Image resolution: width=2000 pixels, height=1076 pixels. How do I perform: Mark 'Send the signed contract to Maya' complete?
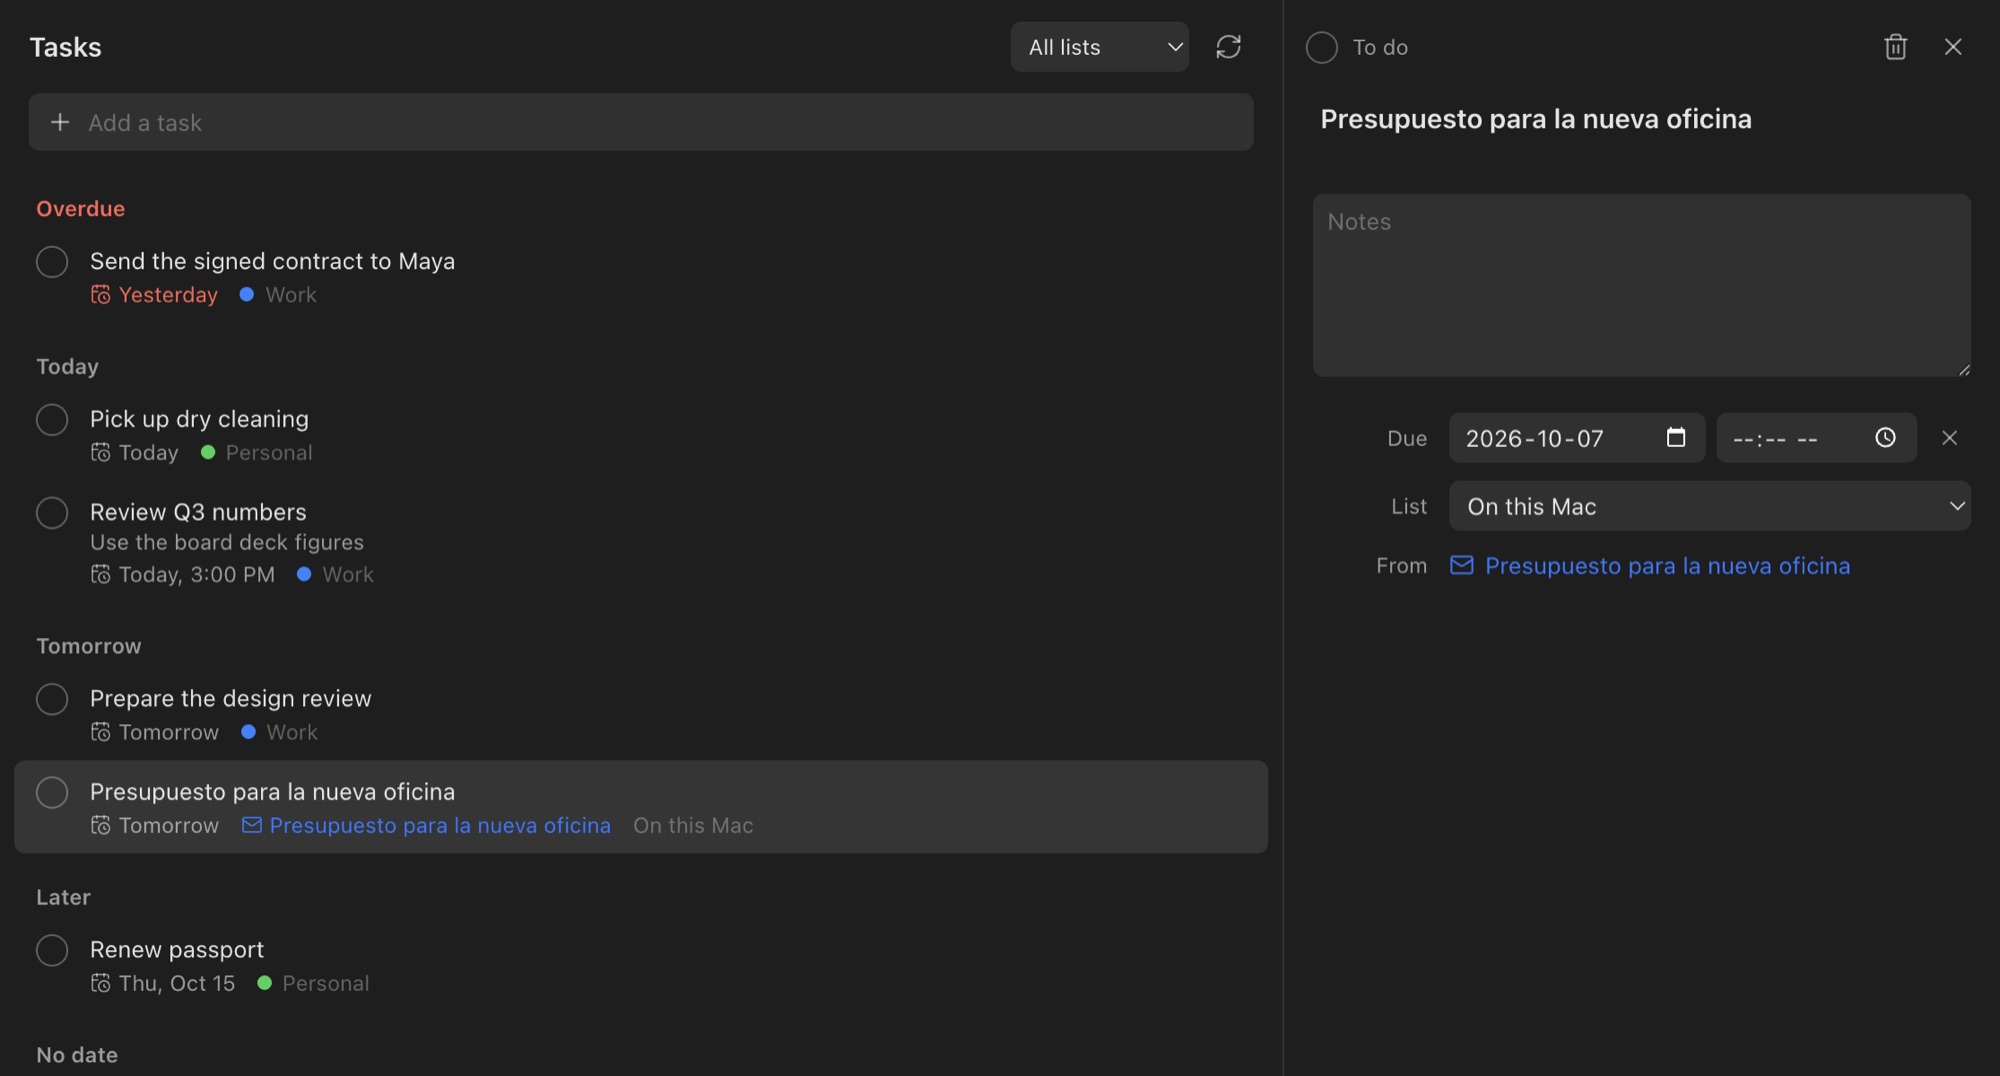(52, 262)
